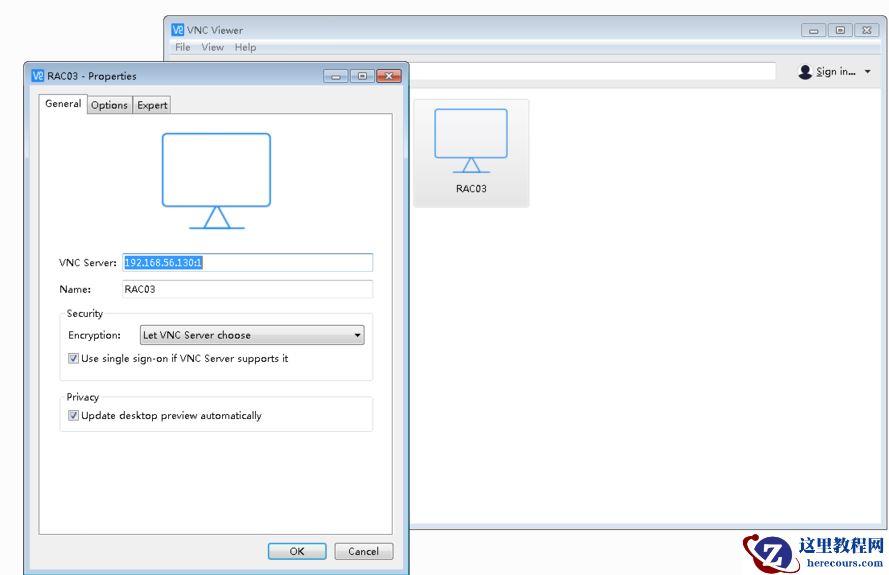
Task: Toggle Use single sign-on checkbox
Action: point(73,358)
